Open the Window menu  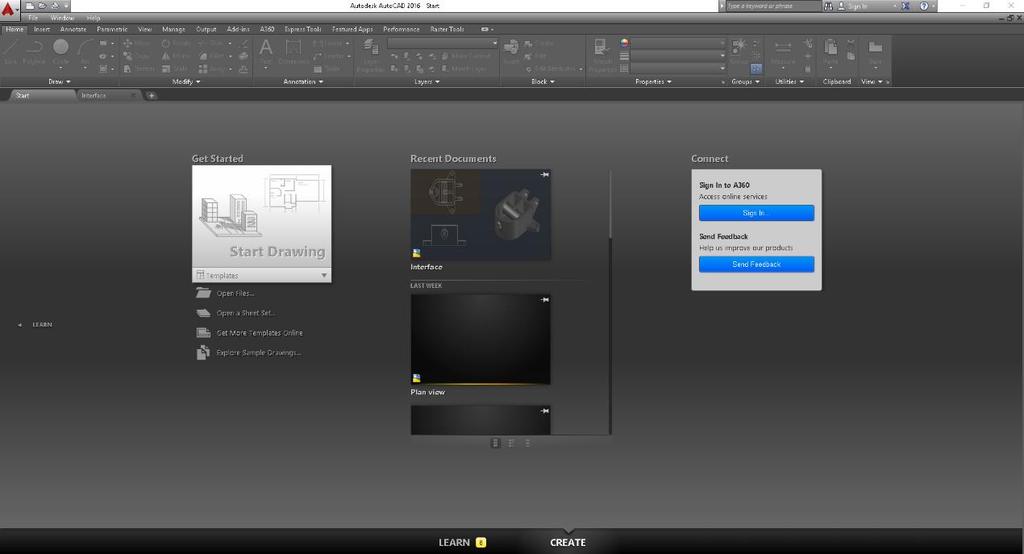coord(62,18)
